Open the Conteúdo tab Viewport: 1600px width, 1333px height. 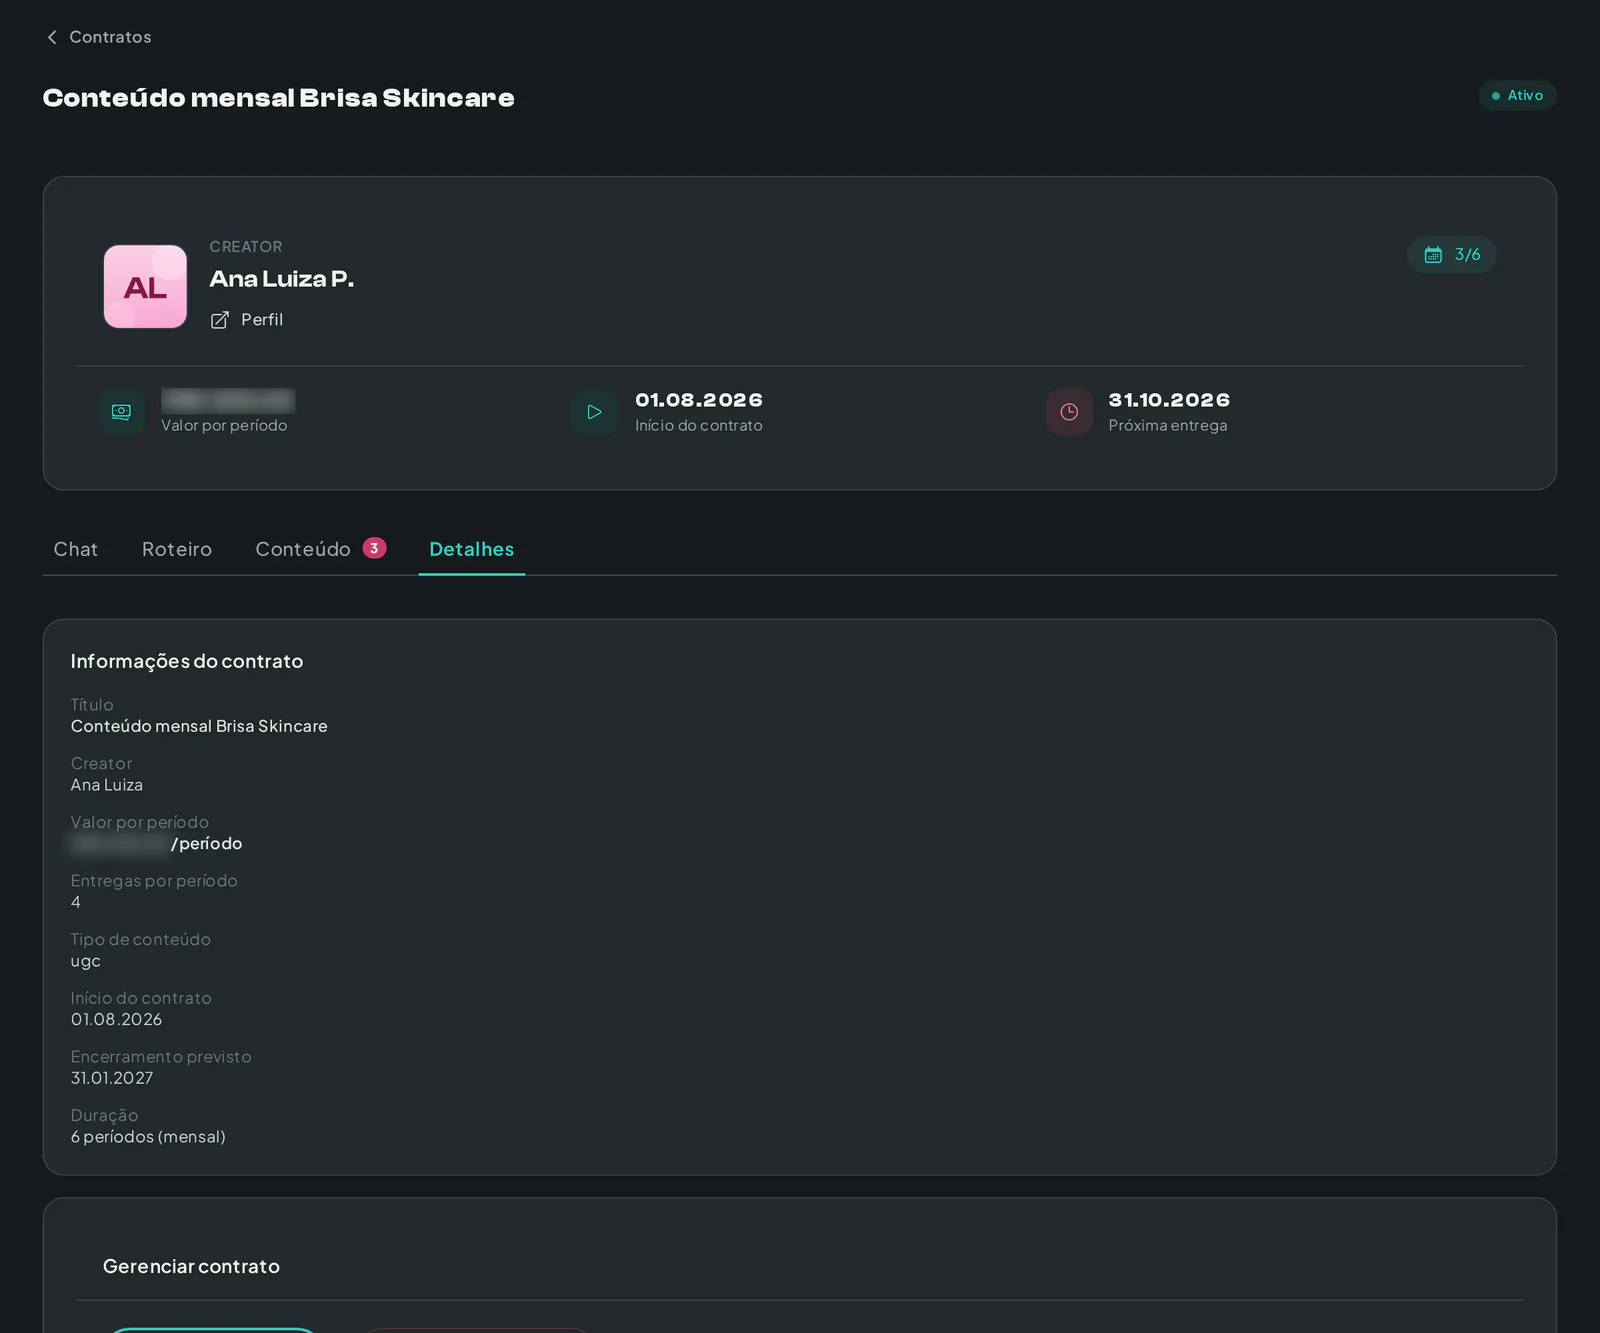point(303,549)
